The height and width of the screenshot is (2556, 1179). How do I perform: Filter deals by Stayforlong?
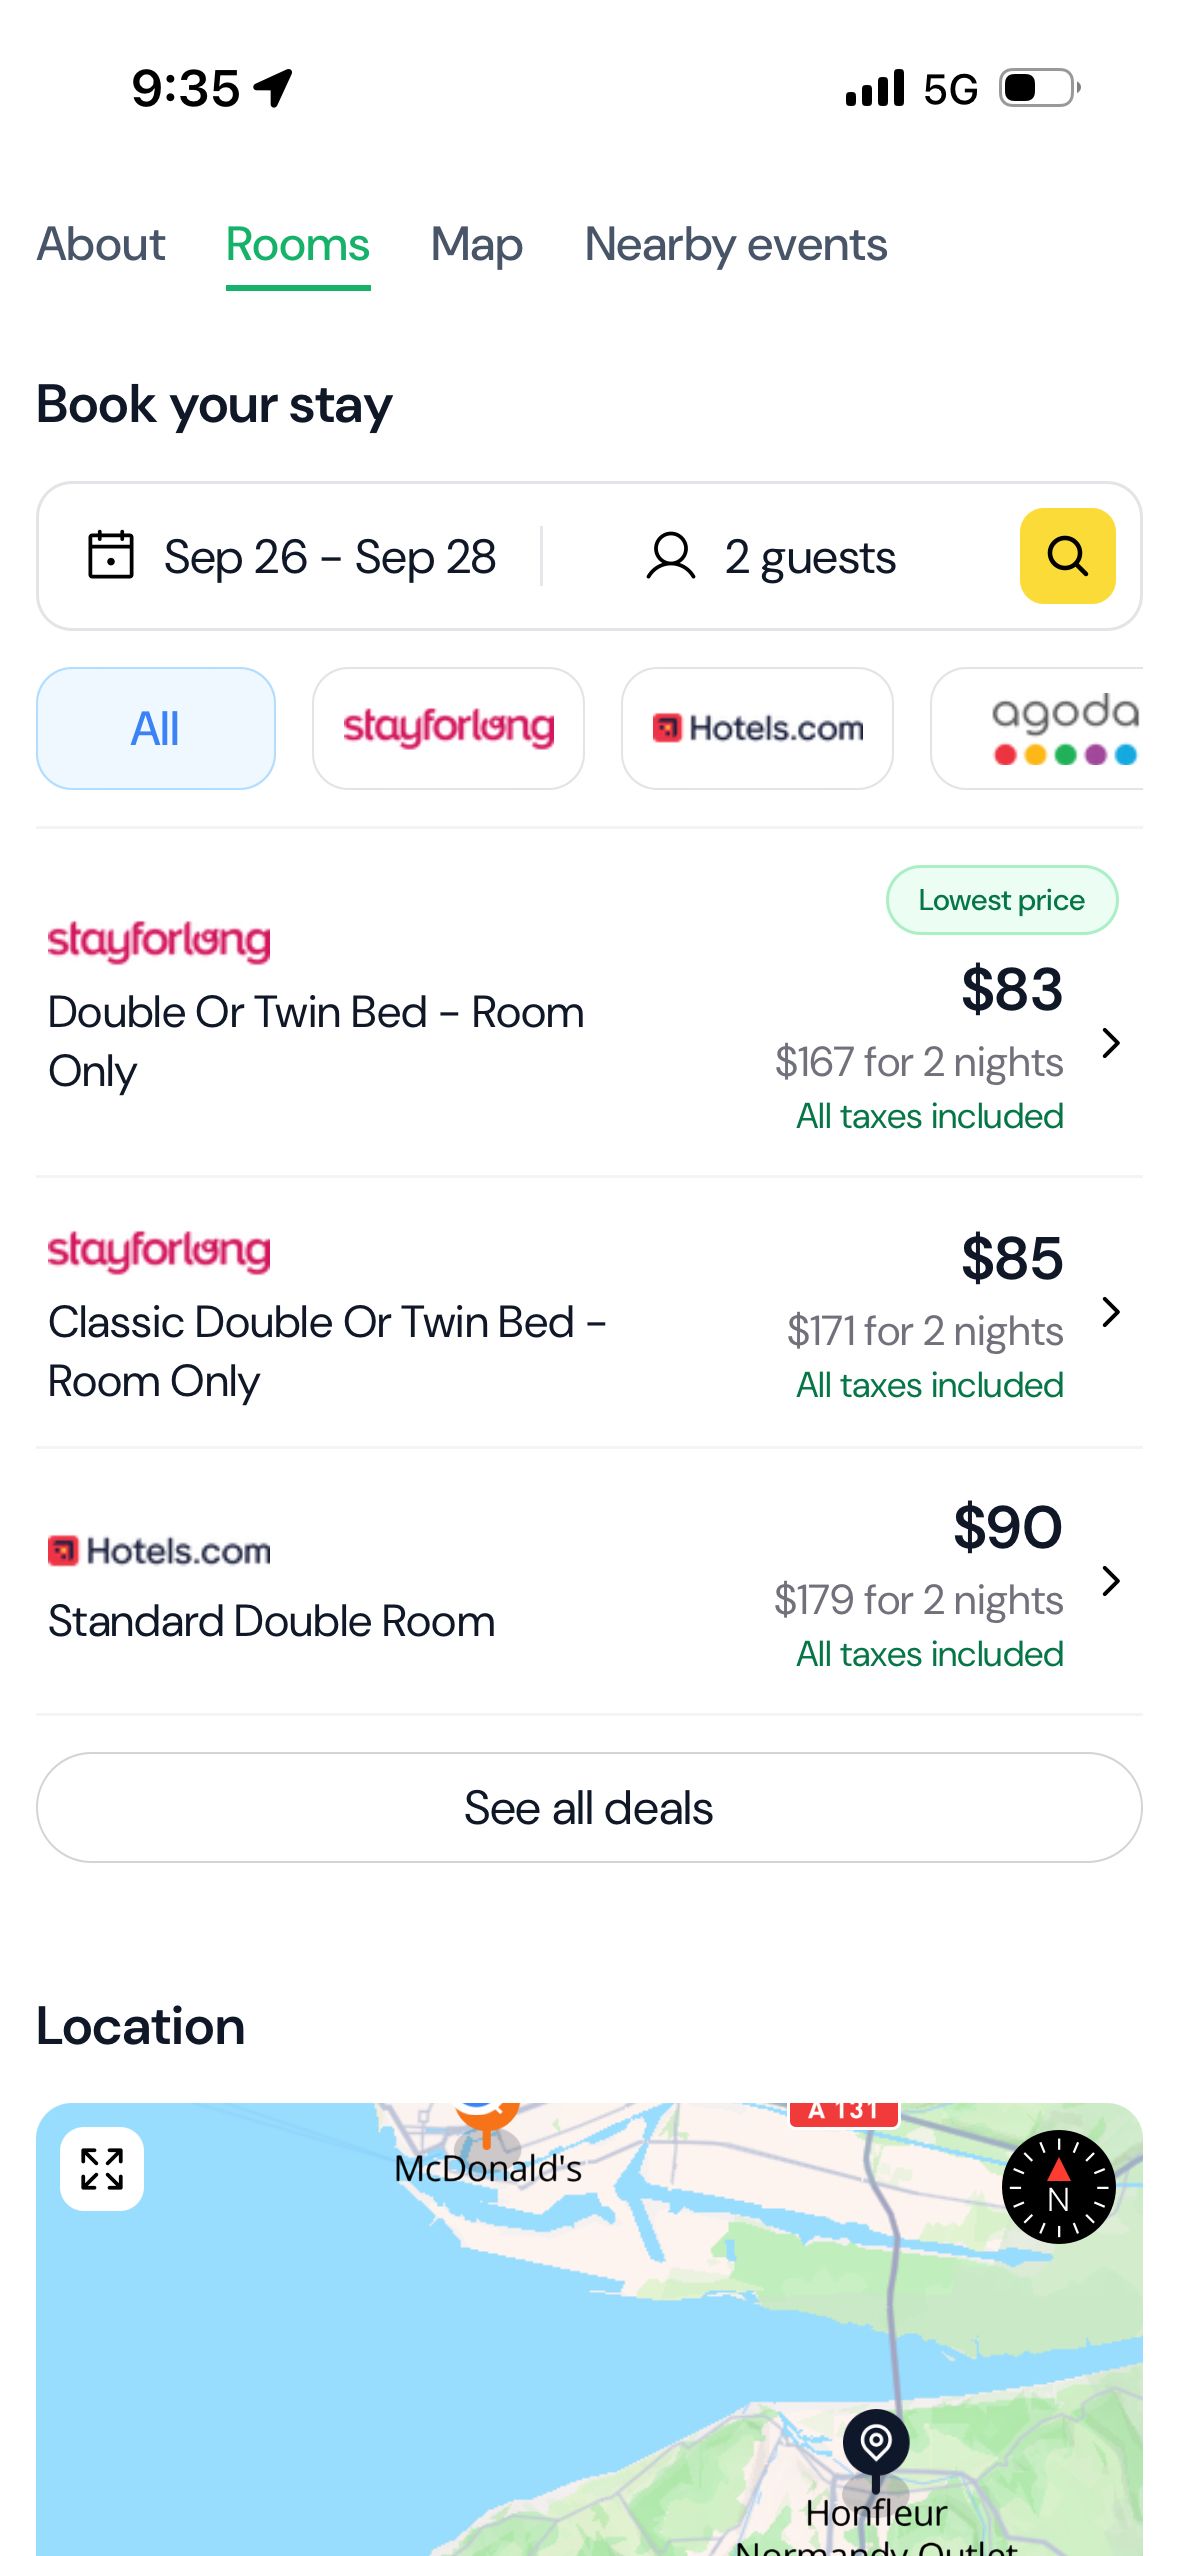[448, 728]
